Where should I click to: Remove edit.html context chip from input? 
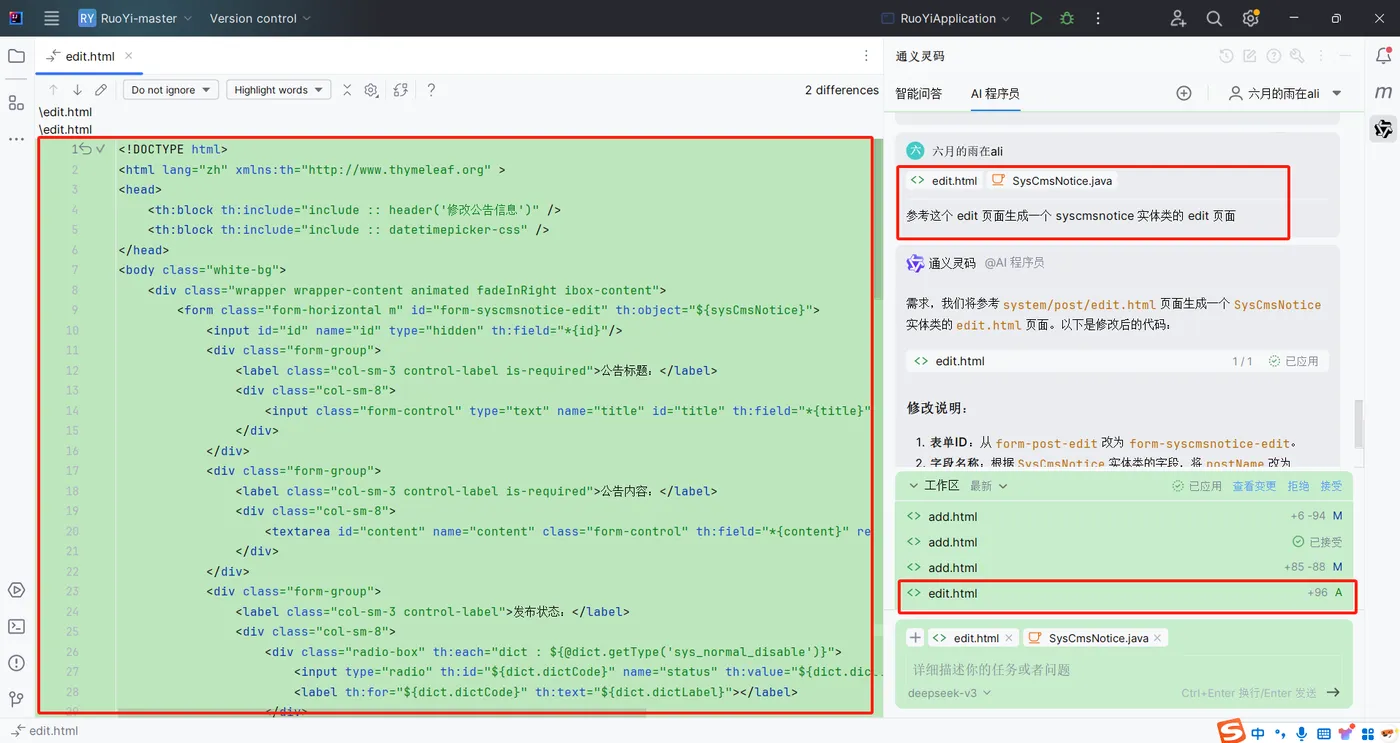pyautogui.click(x=1009, y=638)
